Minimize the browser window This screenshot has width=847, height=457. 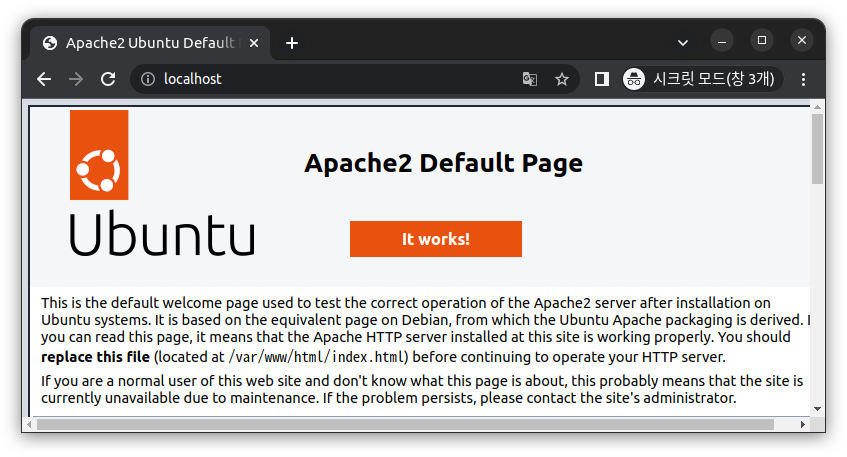[722, 41]
